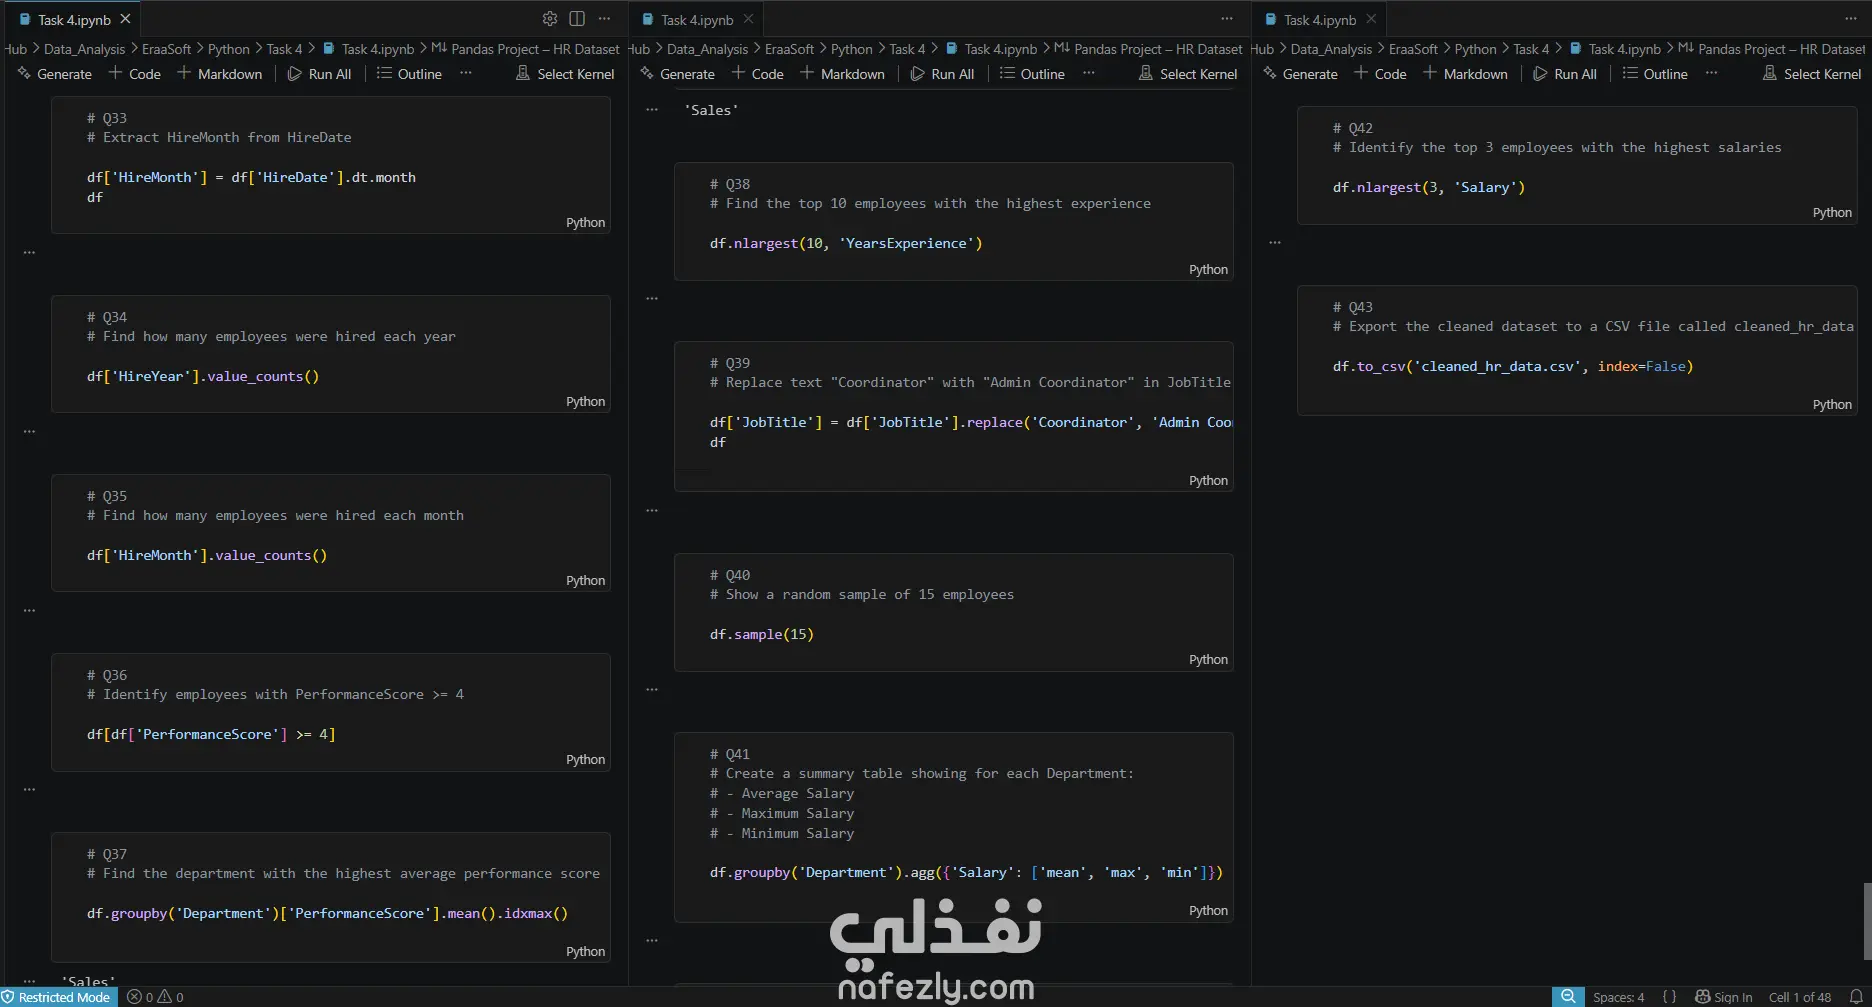Open notebook toolbar overflow in the Q38 pane
The image size is (1872, 1007).
1089,73
